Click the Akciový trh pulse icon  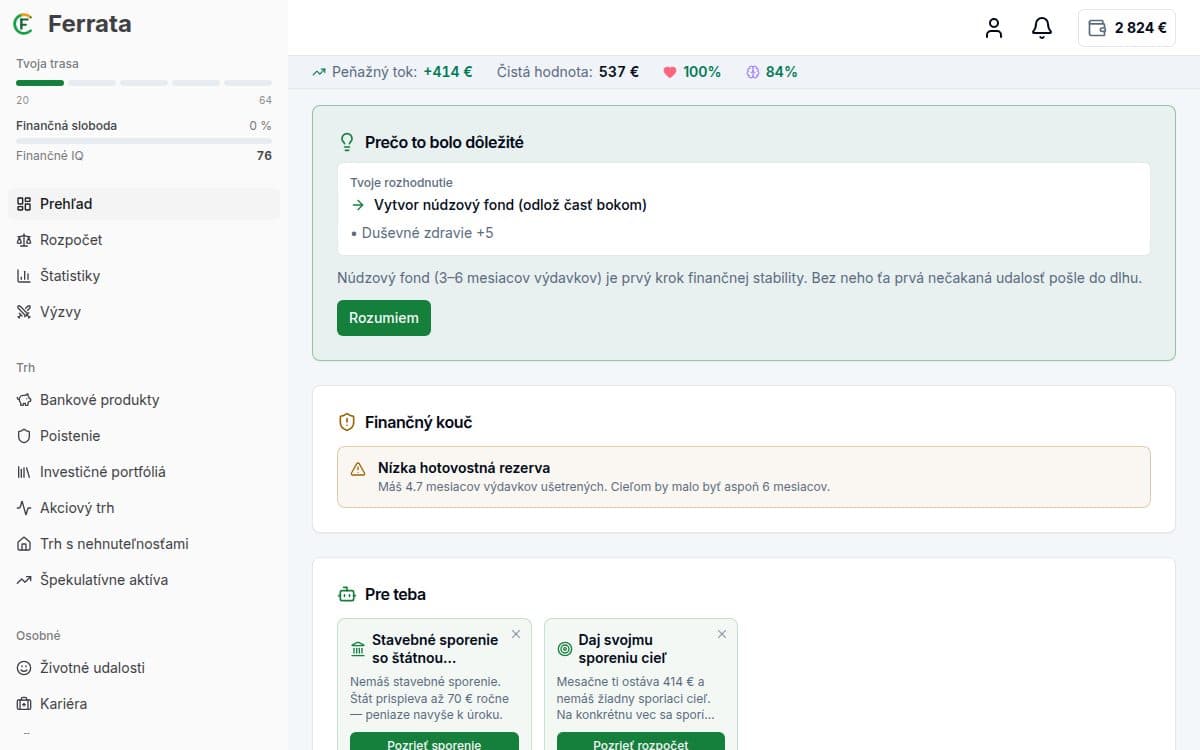click(x=24, y=508)
